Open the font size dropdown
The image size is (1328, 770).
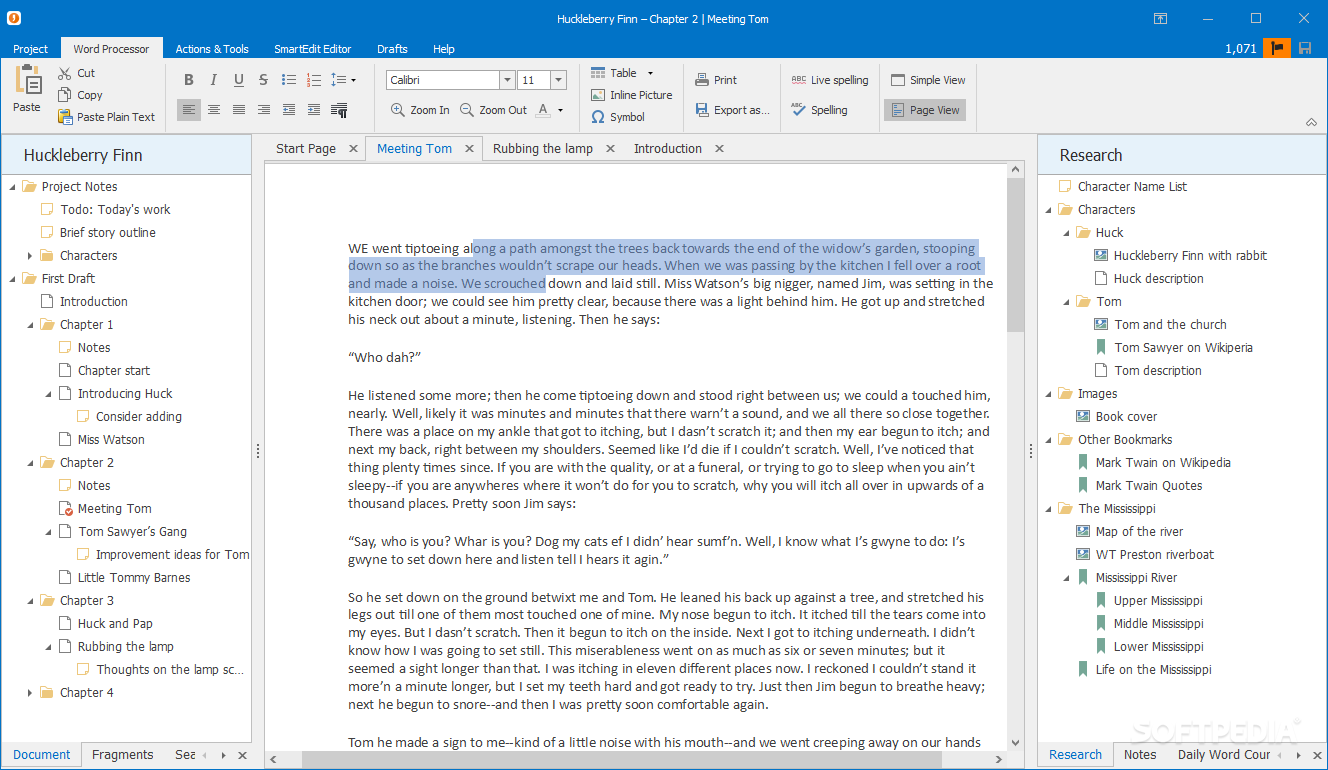pos(558,80)
